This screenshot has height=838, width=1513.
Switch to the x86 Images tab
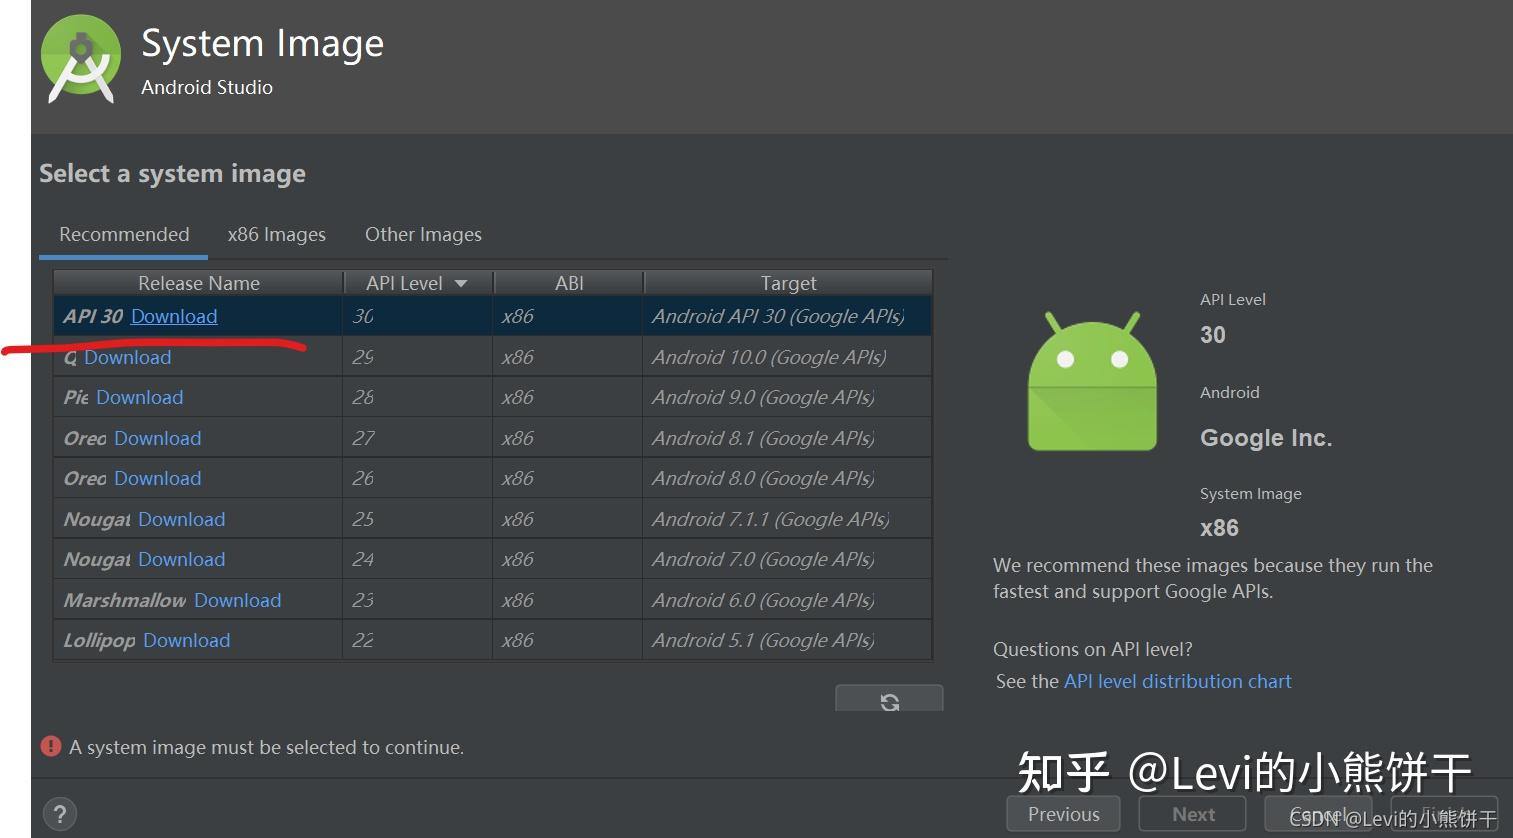pyautogui.click(x=276, y=234)
